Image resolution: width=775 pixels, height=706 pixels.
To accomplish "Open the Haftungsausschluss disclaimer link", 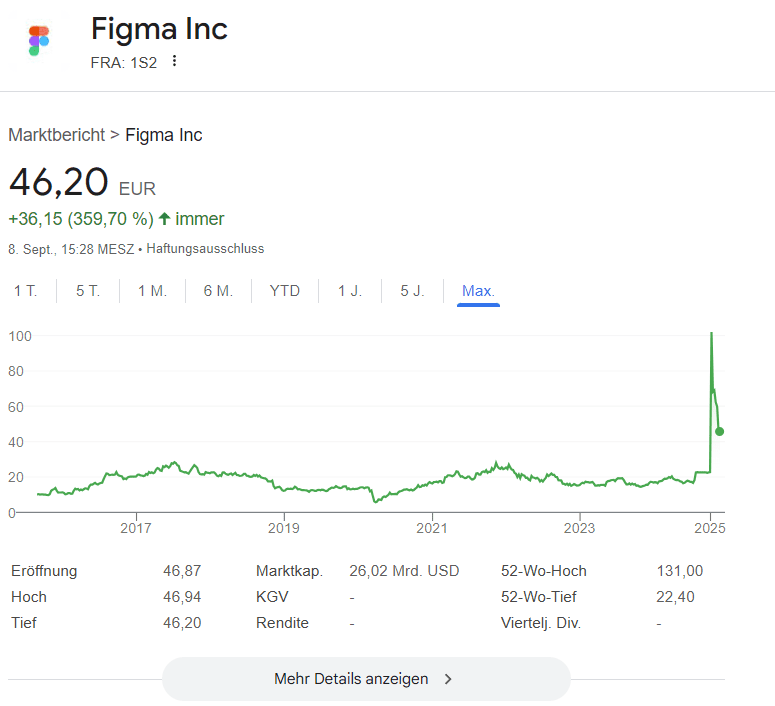I will tap(205, 248).
